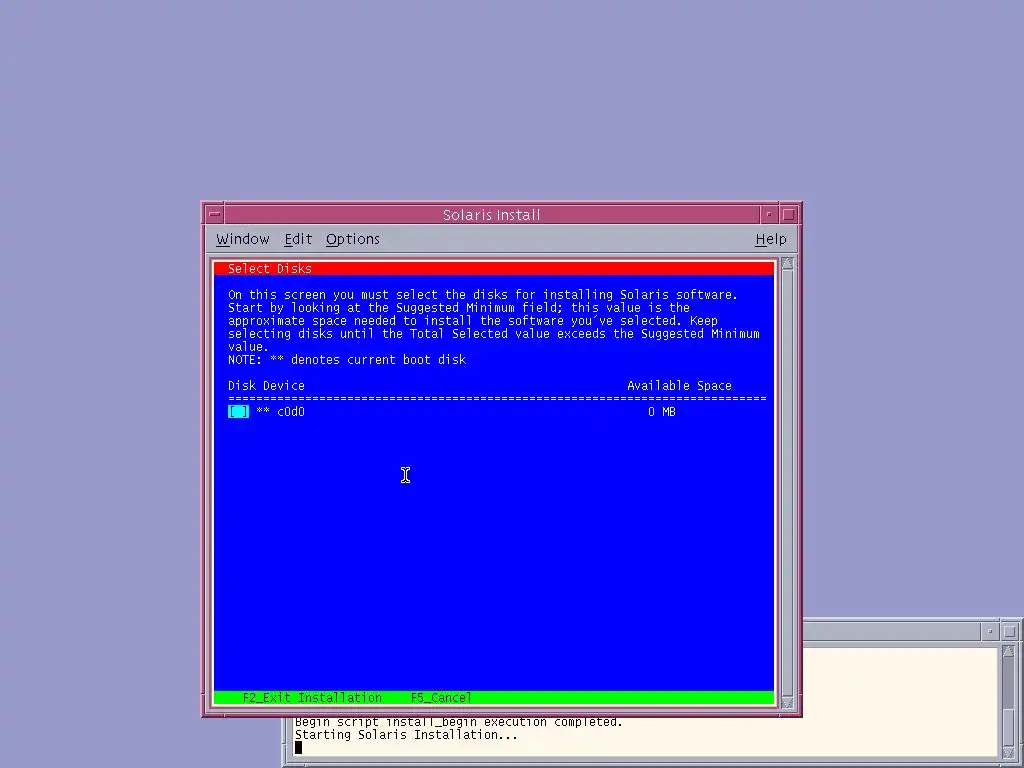Maximize the background console window
This screenshot has width=1024, height=768.
tap(1009, 631)
